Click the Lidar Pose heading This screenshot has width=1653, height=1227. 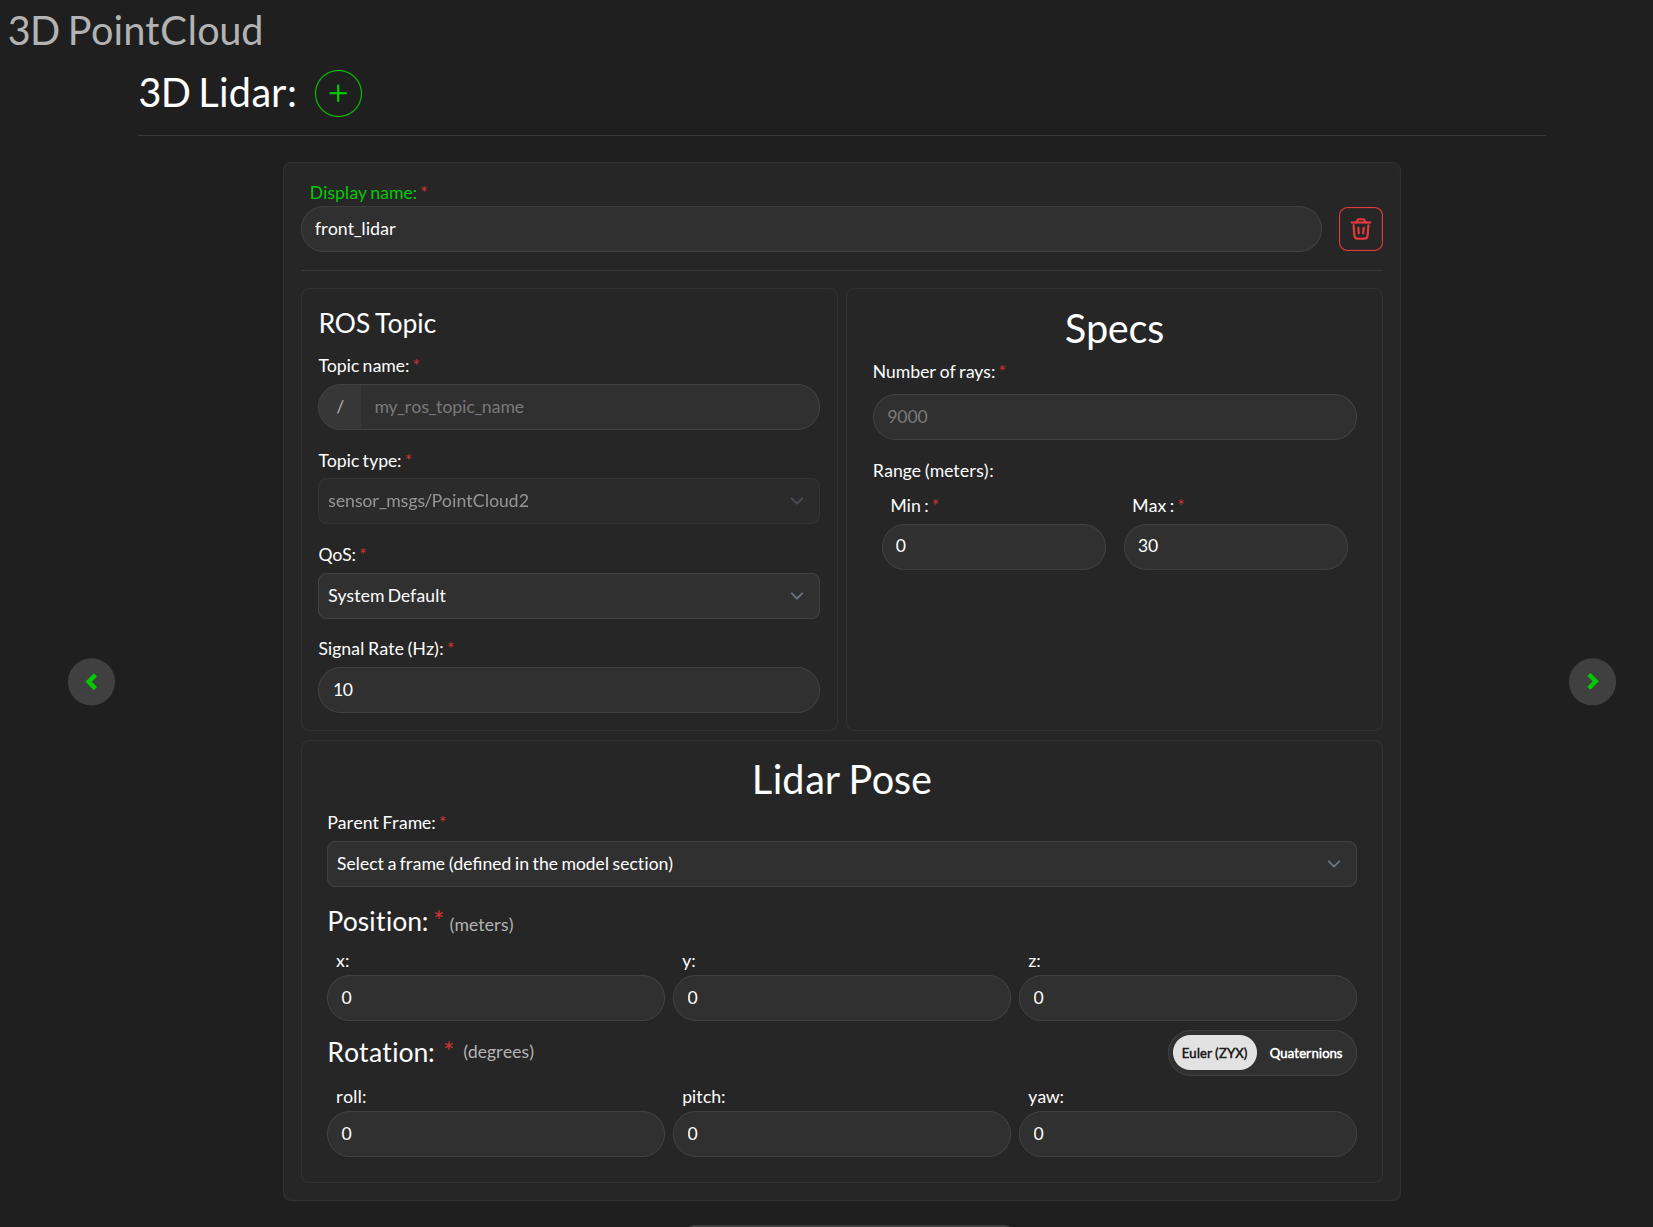pyautogui.click(x=841, y=780)
